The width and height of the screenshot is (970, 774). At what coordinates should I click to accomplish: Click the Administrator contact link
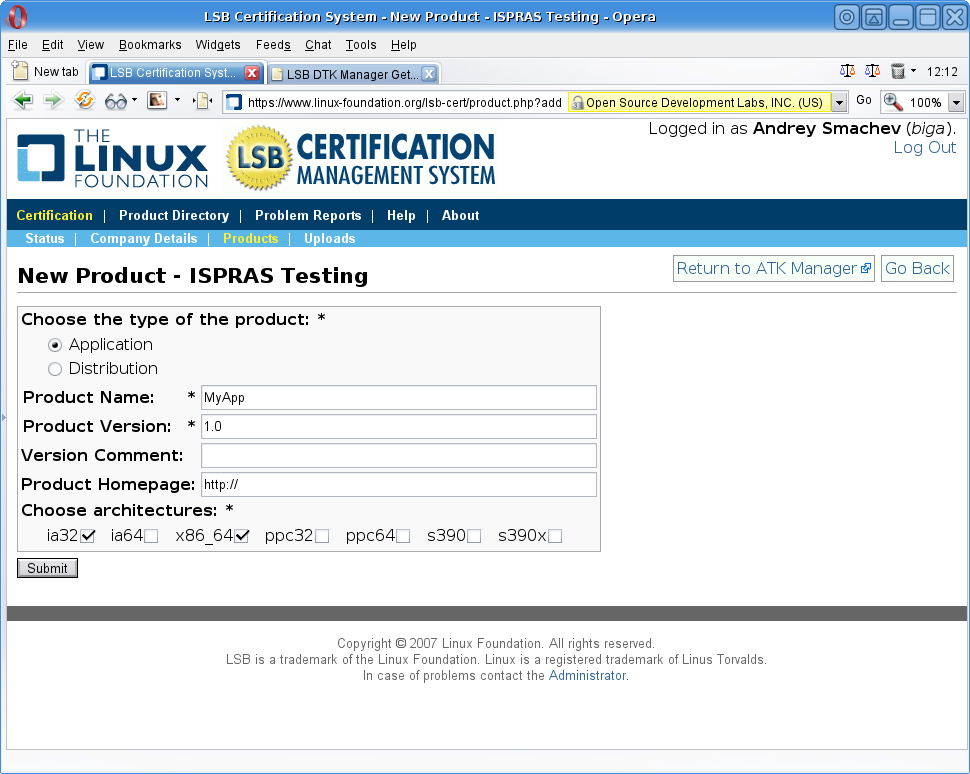pyautogui.click(x=587, y=676)
